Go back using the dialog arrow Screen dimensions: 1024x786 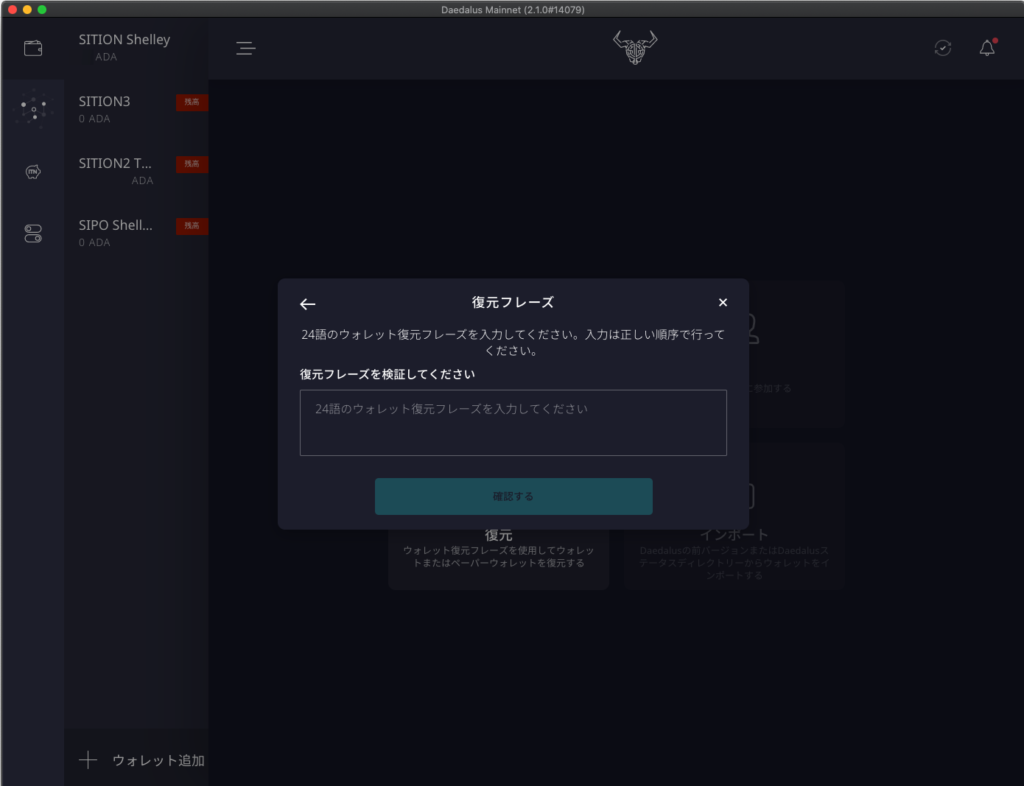click(308, 304)
